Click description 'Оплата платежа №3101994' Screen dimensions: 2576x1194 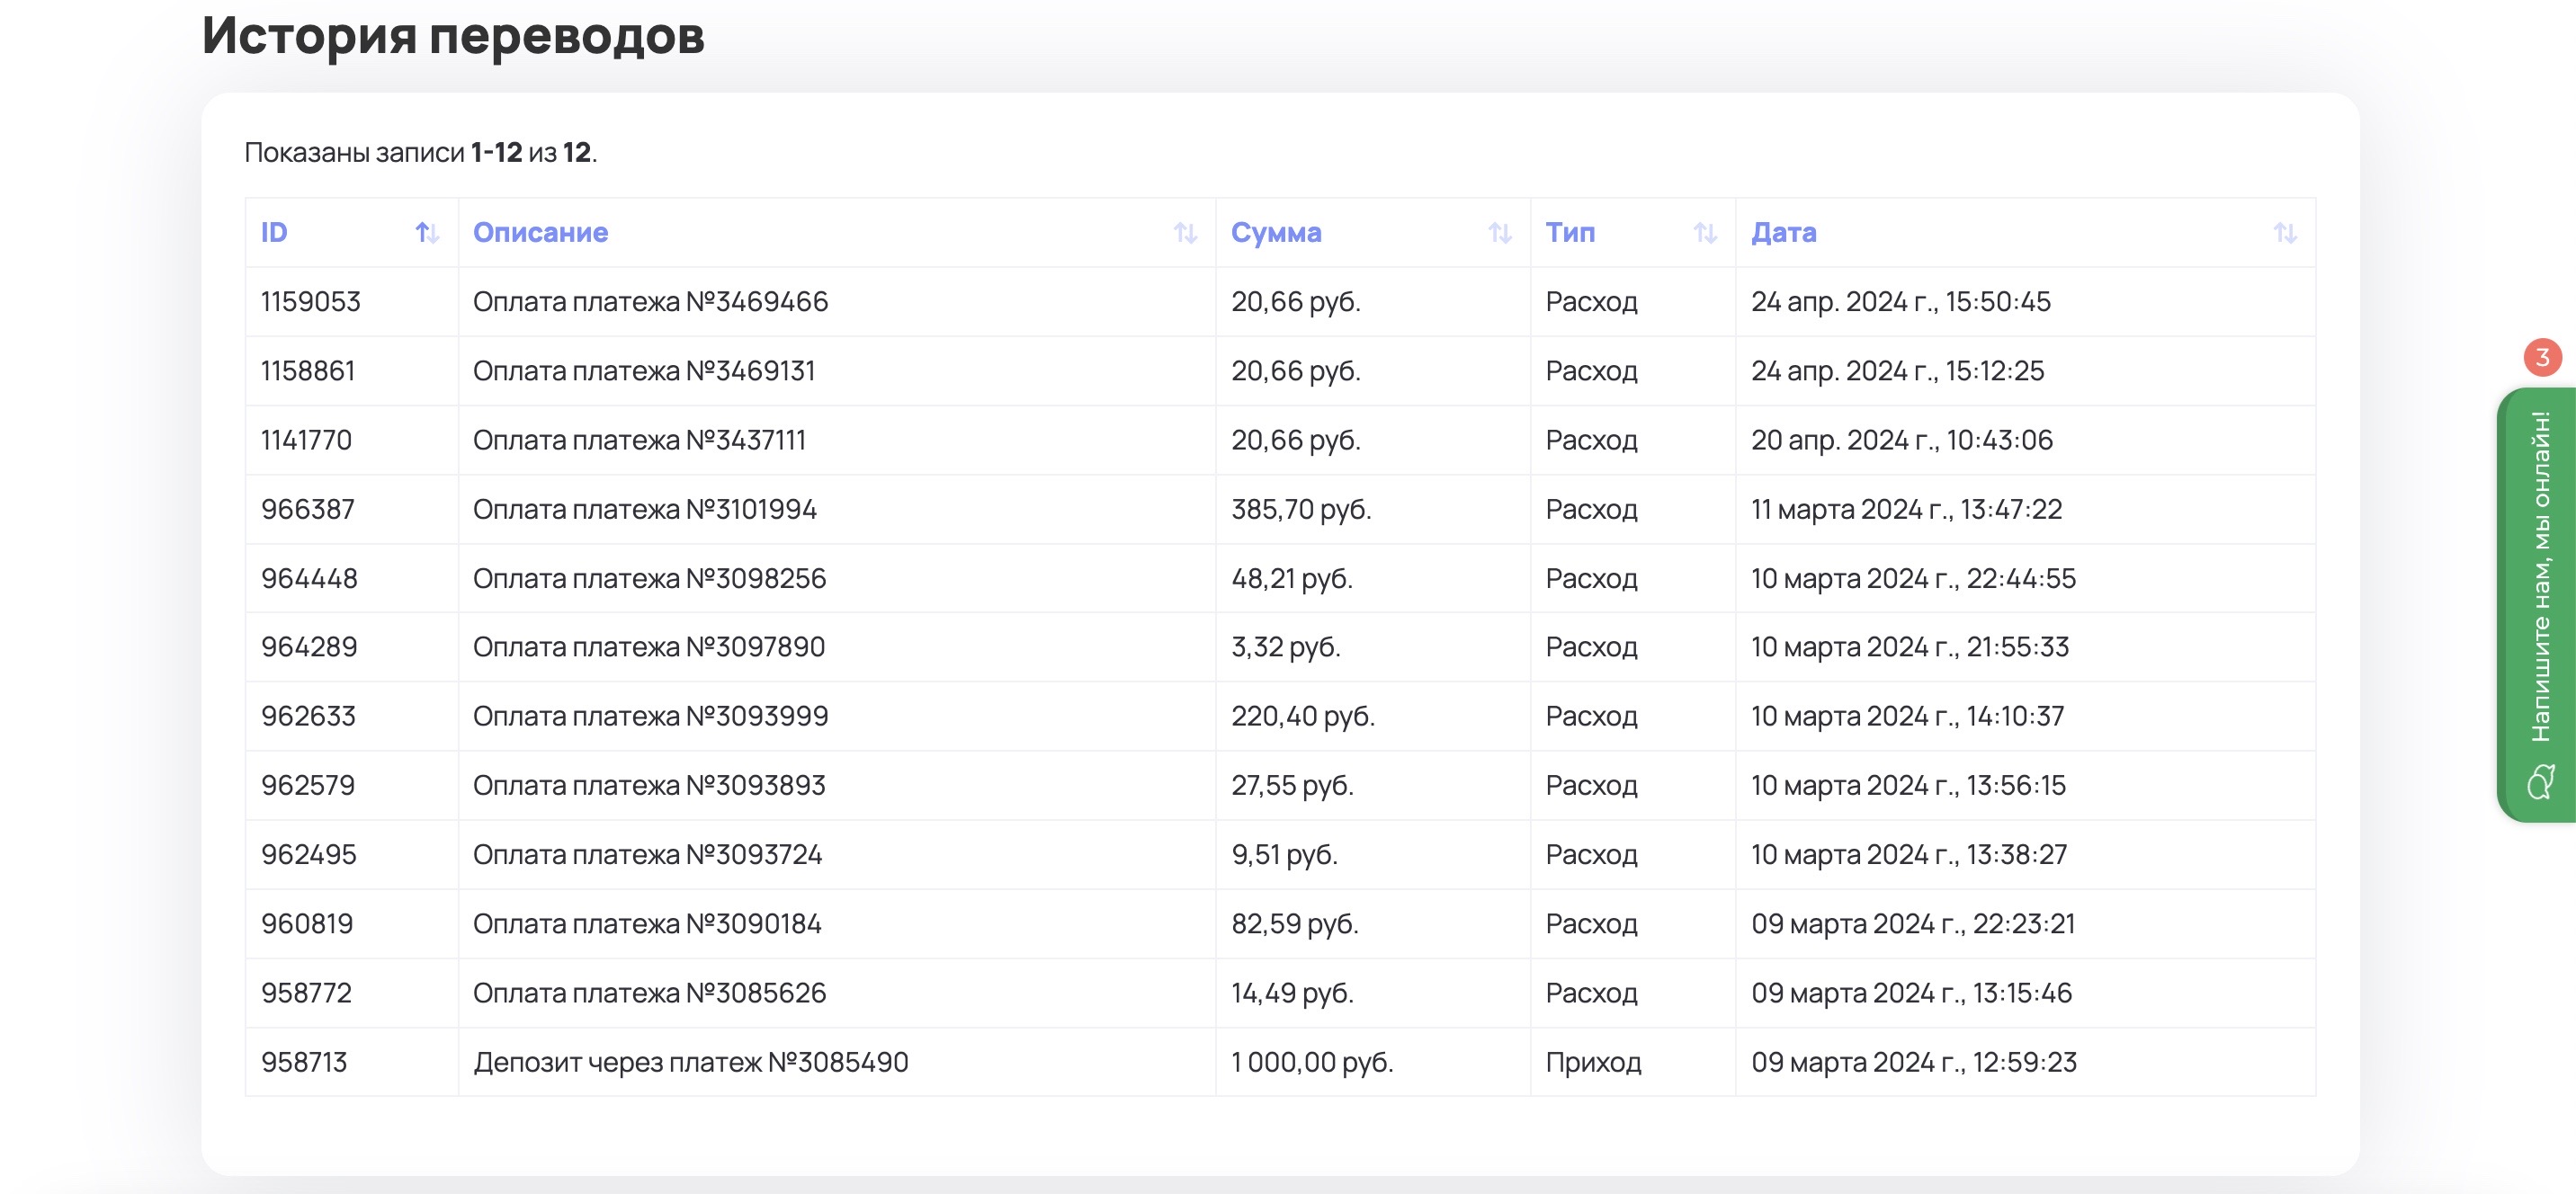pos(644,510)
